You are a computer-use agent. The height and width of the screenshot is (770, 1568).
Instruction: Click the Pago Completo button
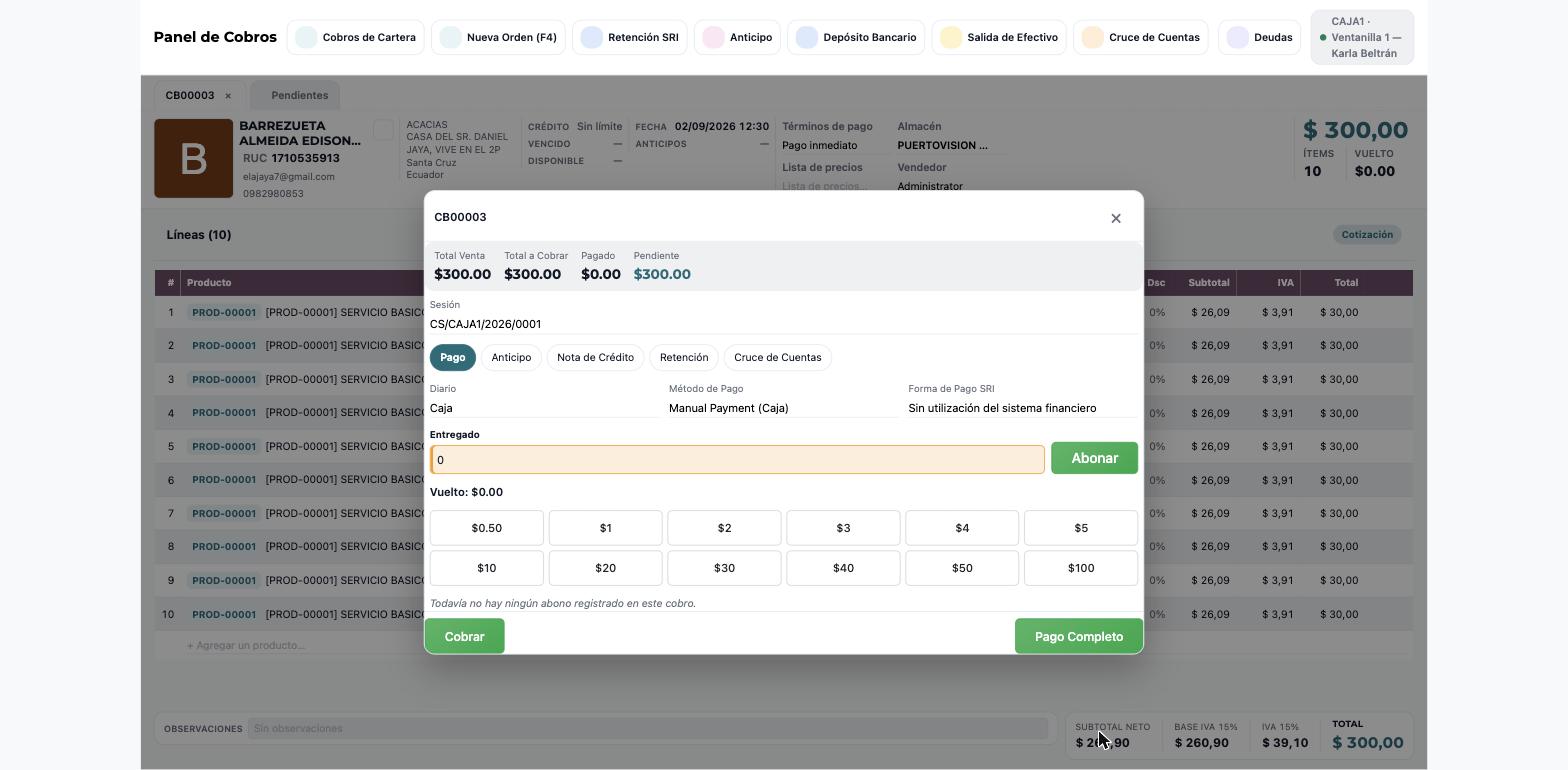pos(1079,636)
